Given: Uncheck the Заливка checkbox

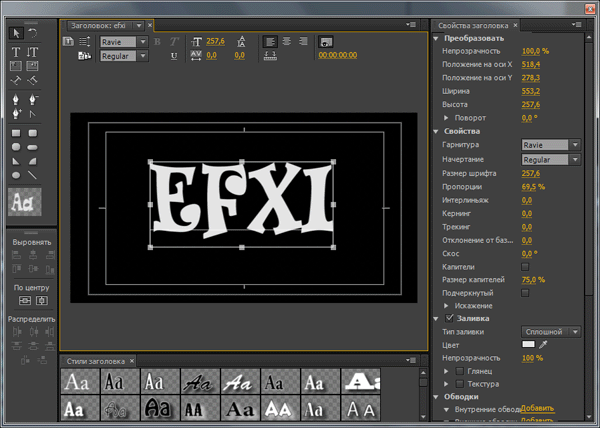Looking at the screenshot, I should click(449, 318).
